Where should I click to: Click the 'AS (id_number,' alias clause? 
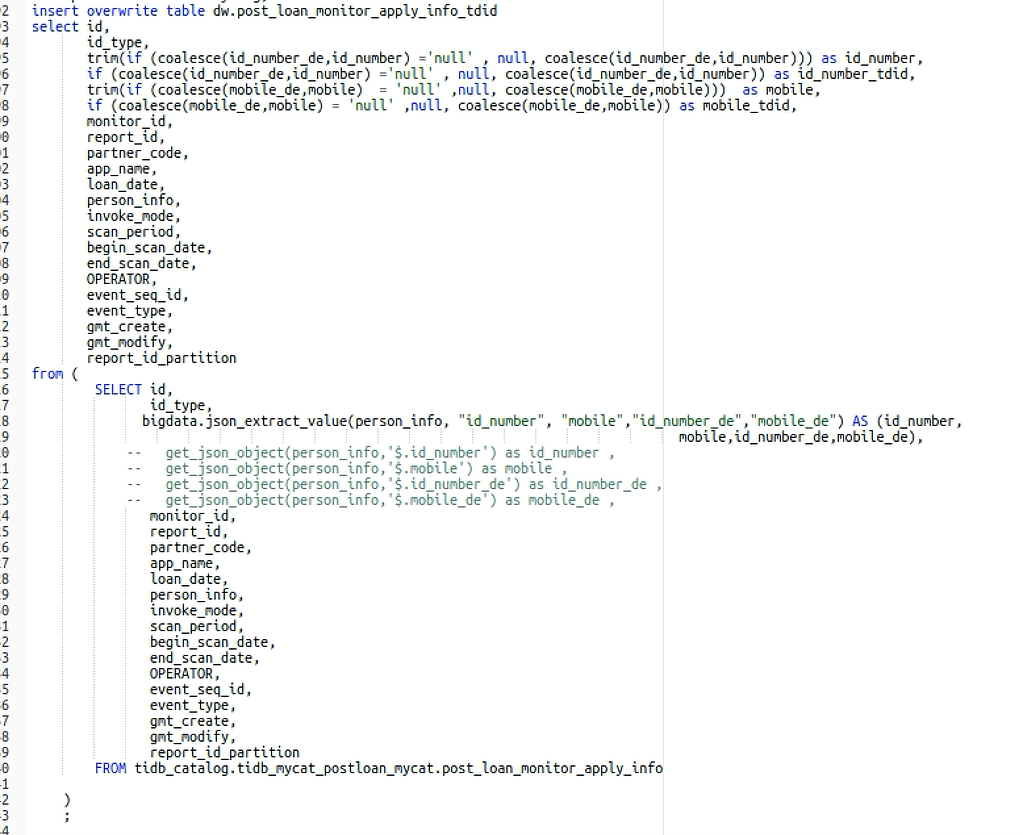tap(907, 421)
